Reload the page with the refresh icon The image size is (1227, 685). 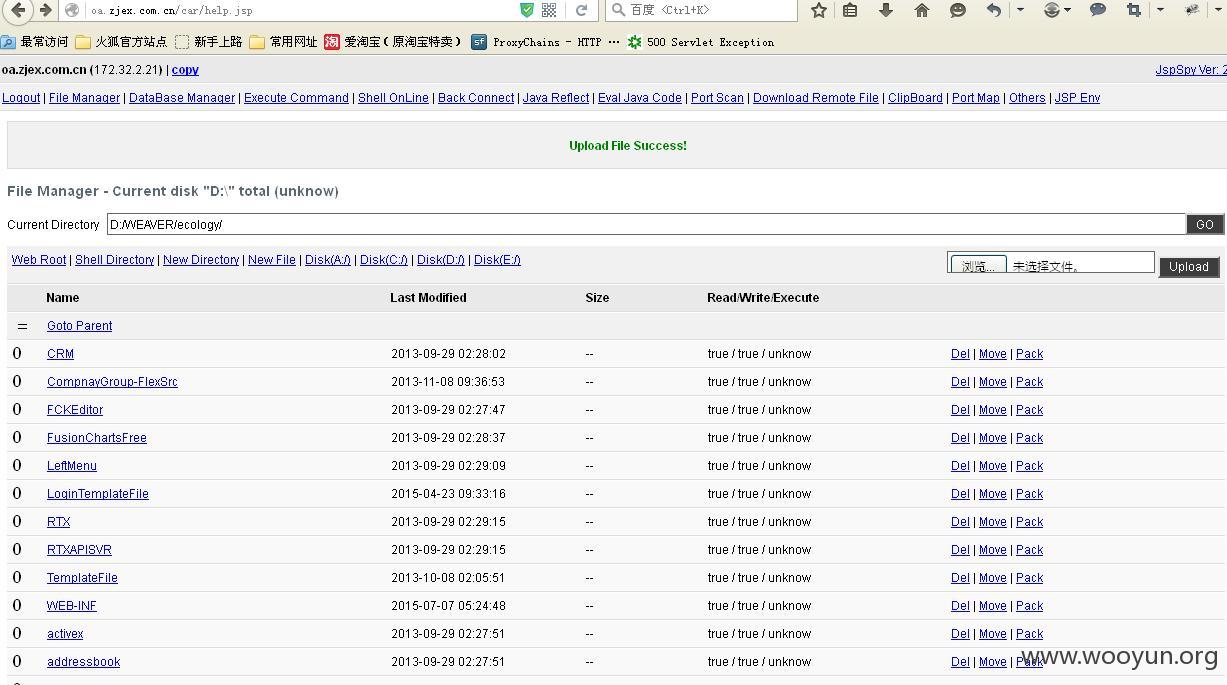coord(581,10)
